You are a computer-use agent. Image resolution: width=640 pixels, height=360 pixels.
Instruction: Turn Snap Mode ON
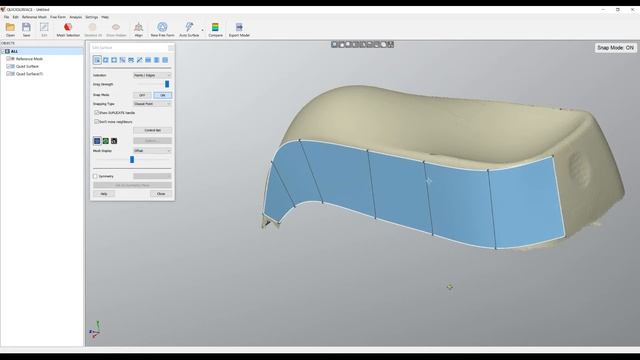163,95
